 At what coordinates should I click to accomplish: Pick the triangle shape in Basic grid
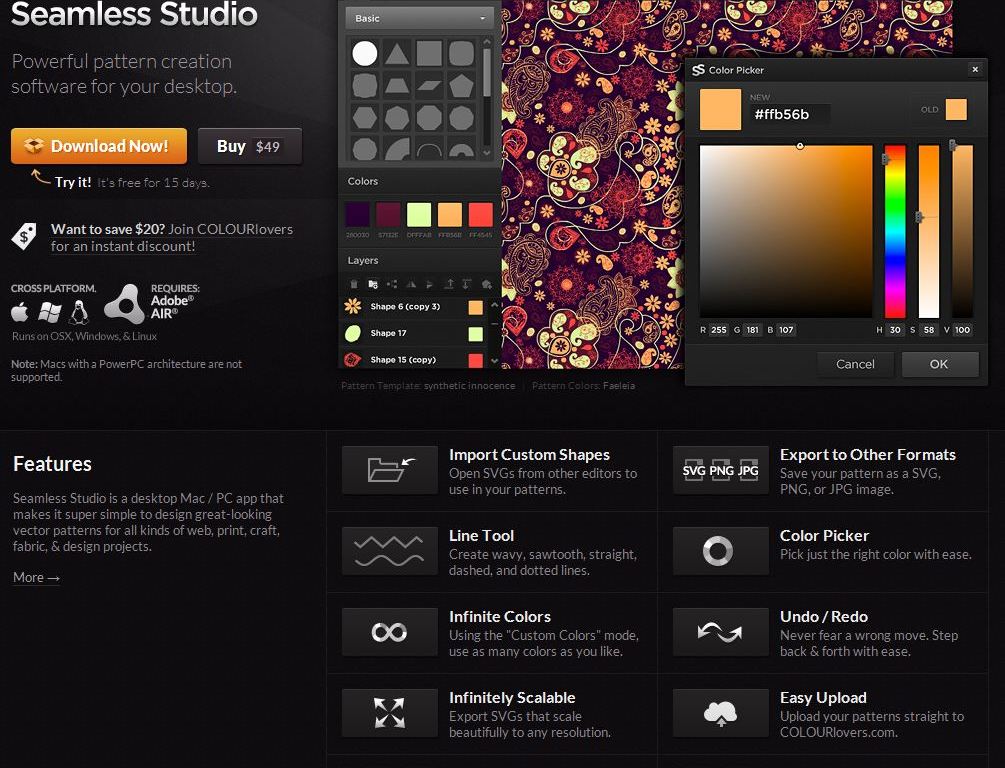pos(397,54)
